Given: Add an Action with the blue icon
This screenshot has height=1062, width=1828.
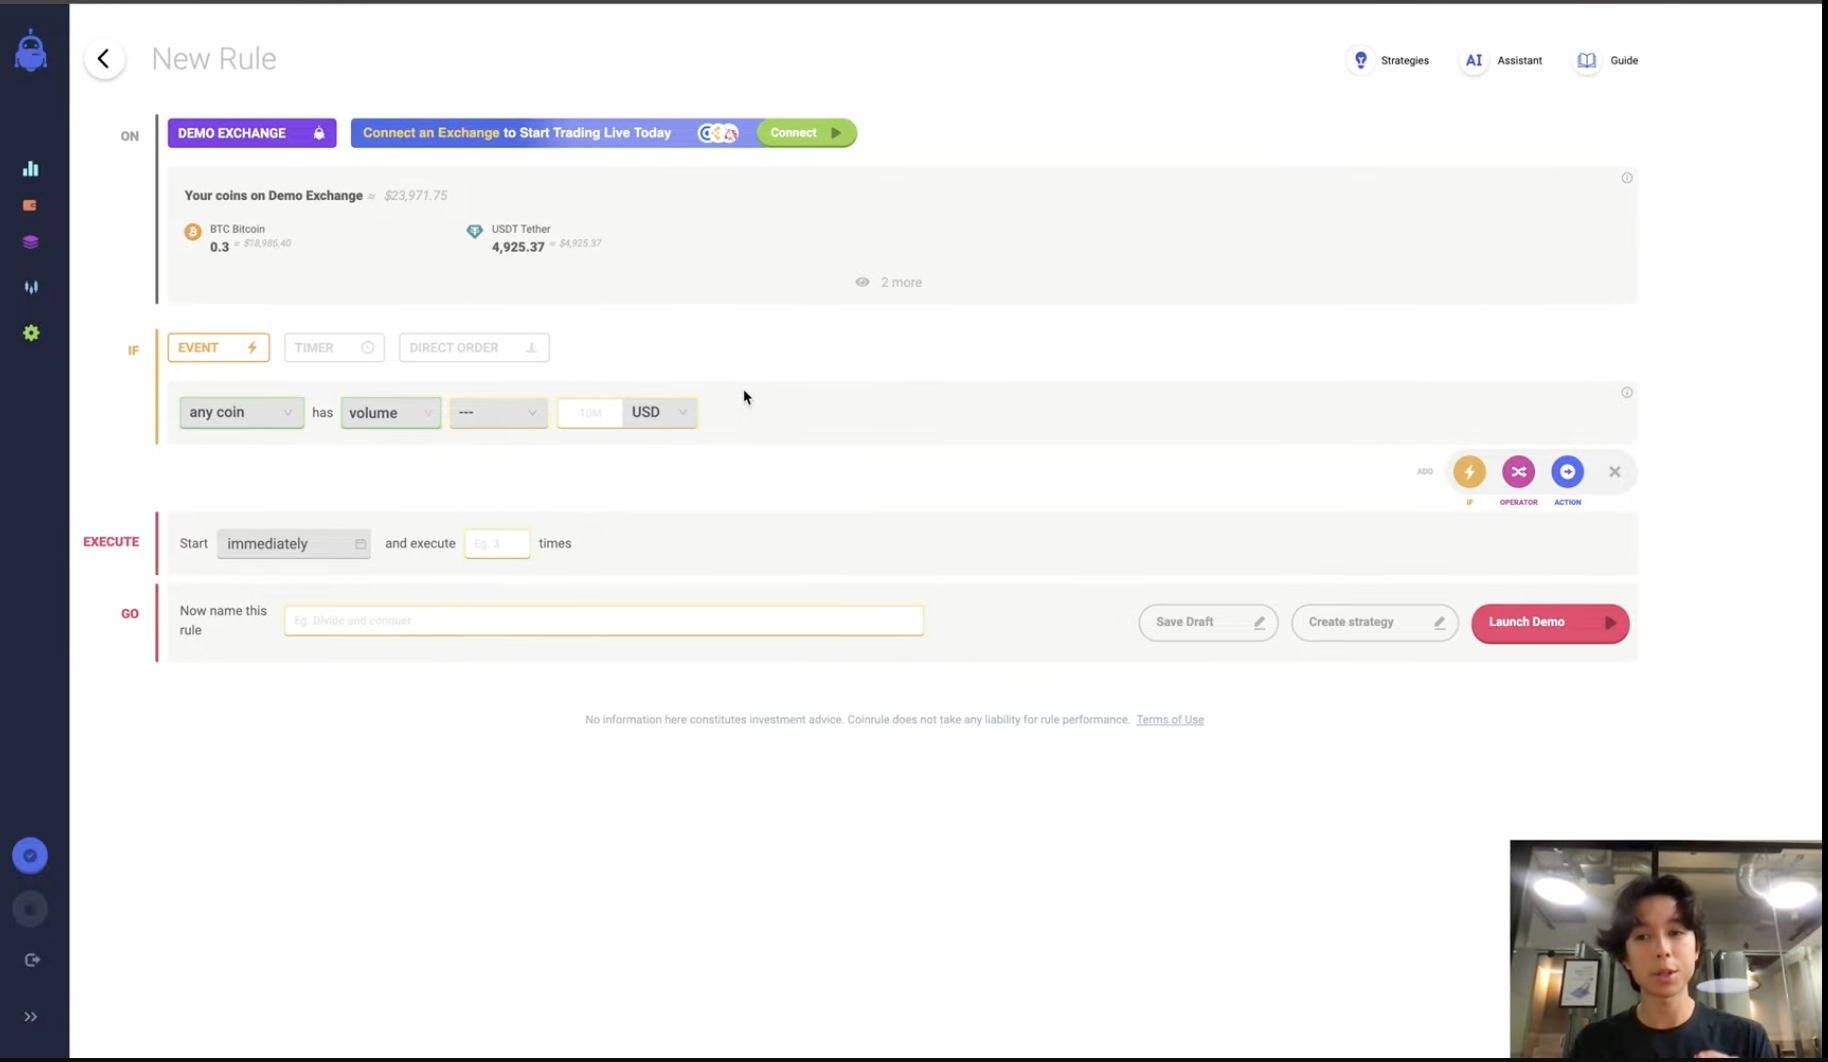Looking at the screenshot, I should click(x=1567, y=472).
